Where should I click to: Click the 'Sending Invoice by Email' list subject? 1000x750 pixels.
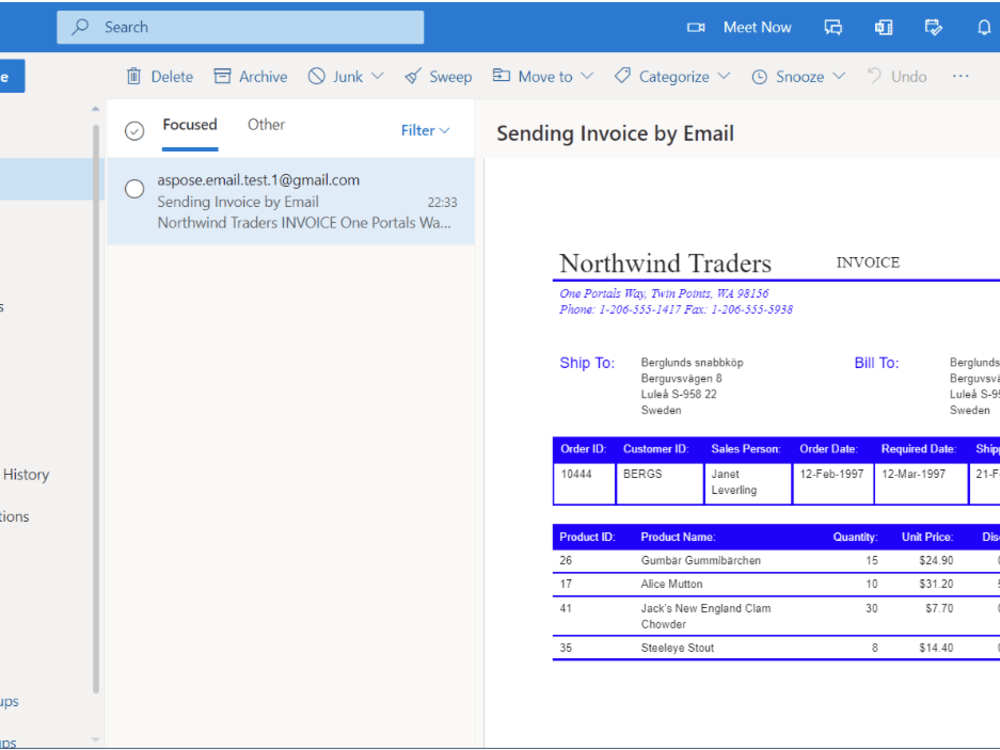click(238, 202)
